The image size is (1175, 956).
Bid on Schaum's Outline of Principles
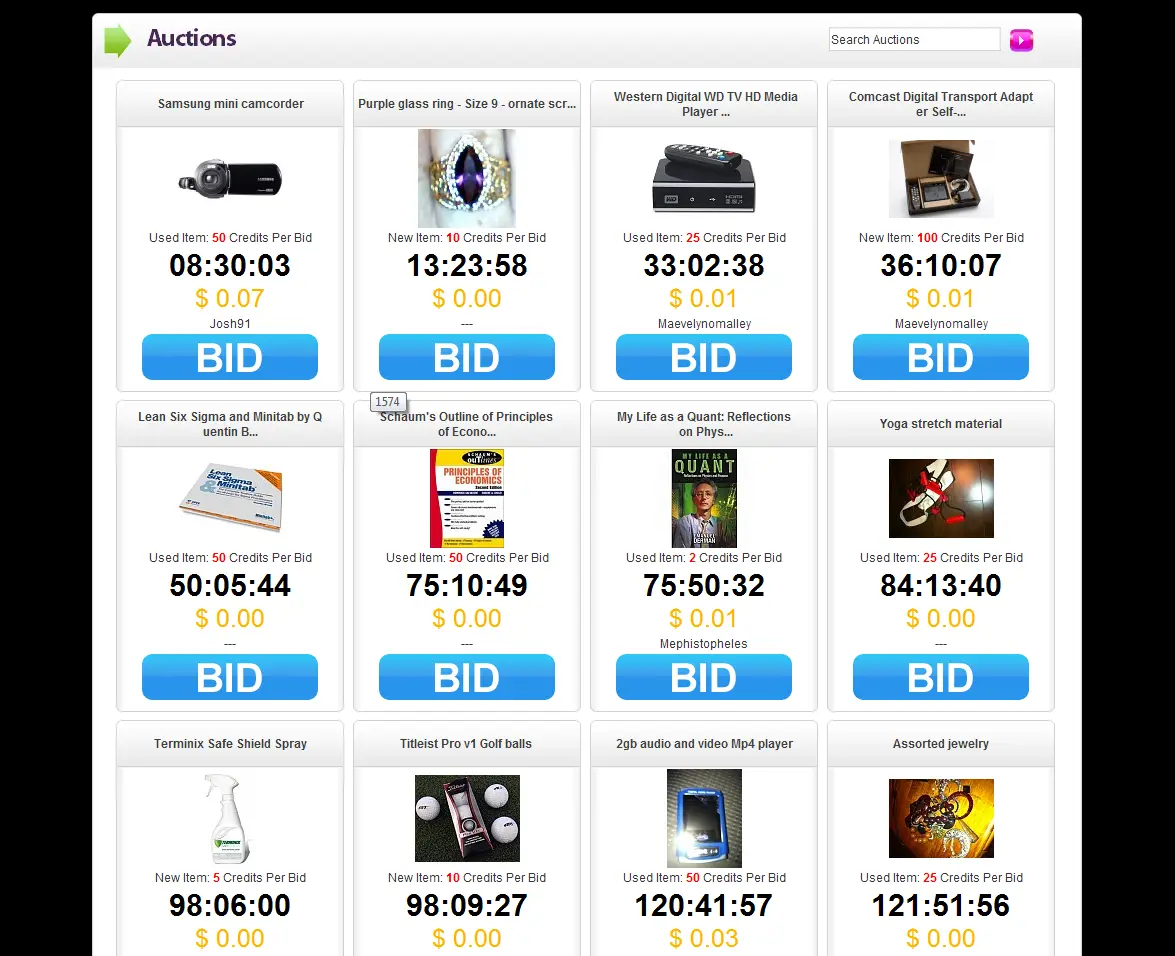pos(467,677)
